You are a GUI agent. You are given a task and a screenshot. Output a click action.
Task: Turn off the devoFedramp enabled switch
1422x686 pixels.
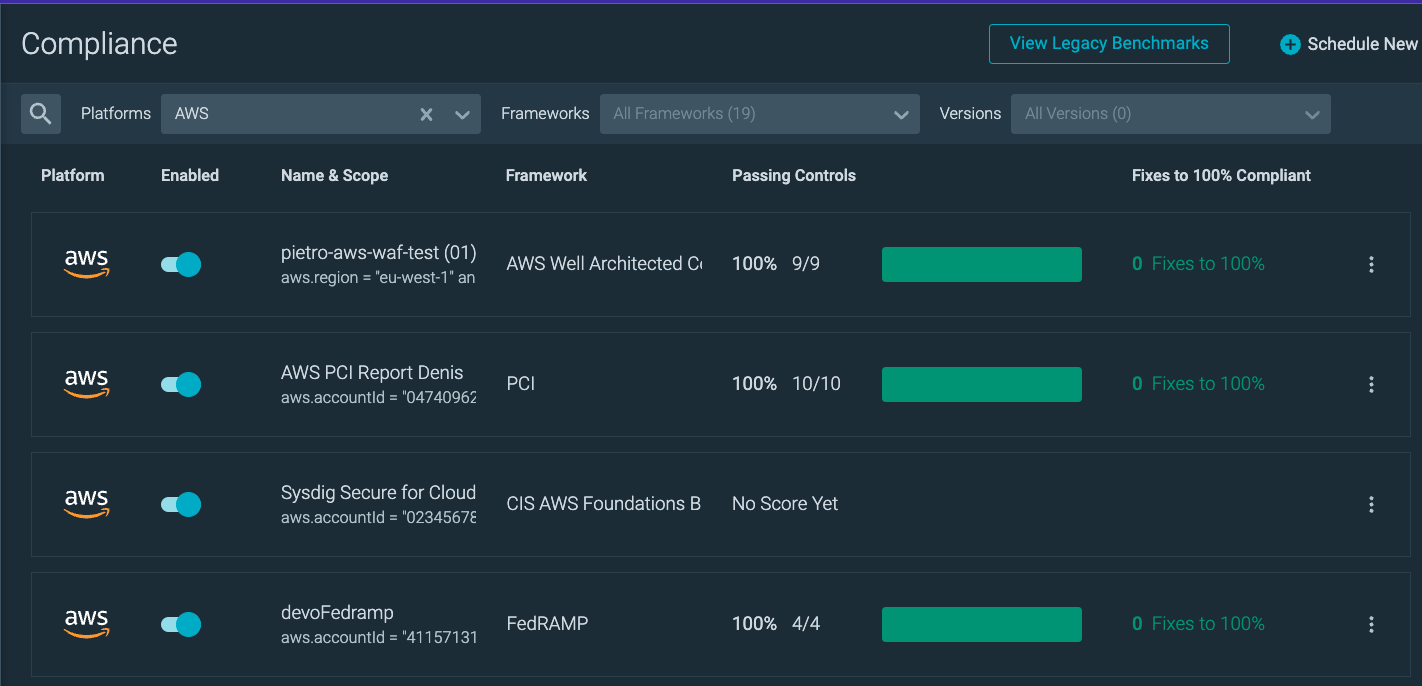181,624
